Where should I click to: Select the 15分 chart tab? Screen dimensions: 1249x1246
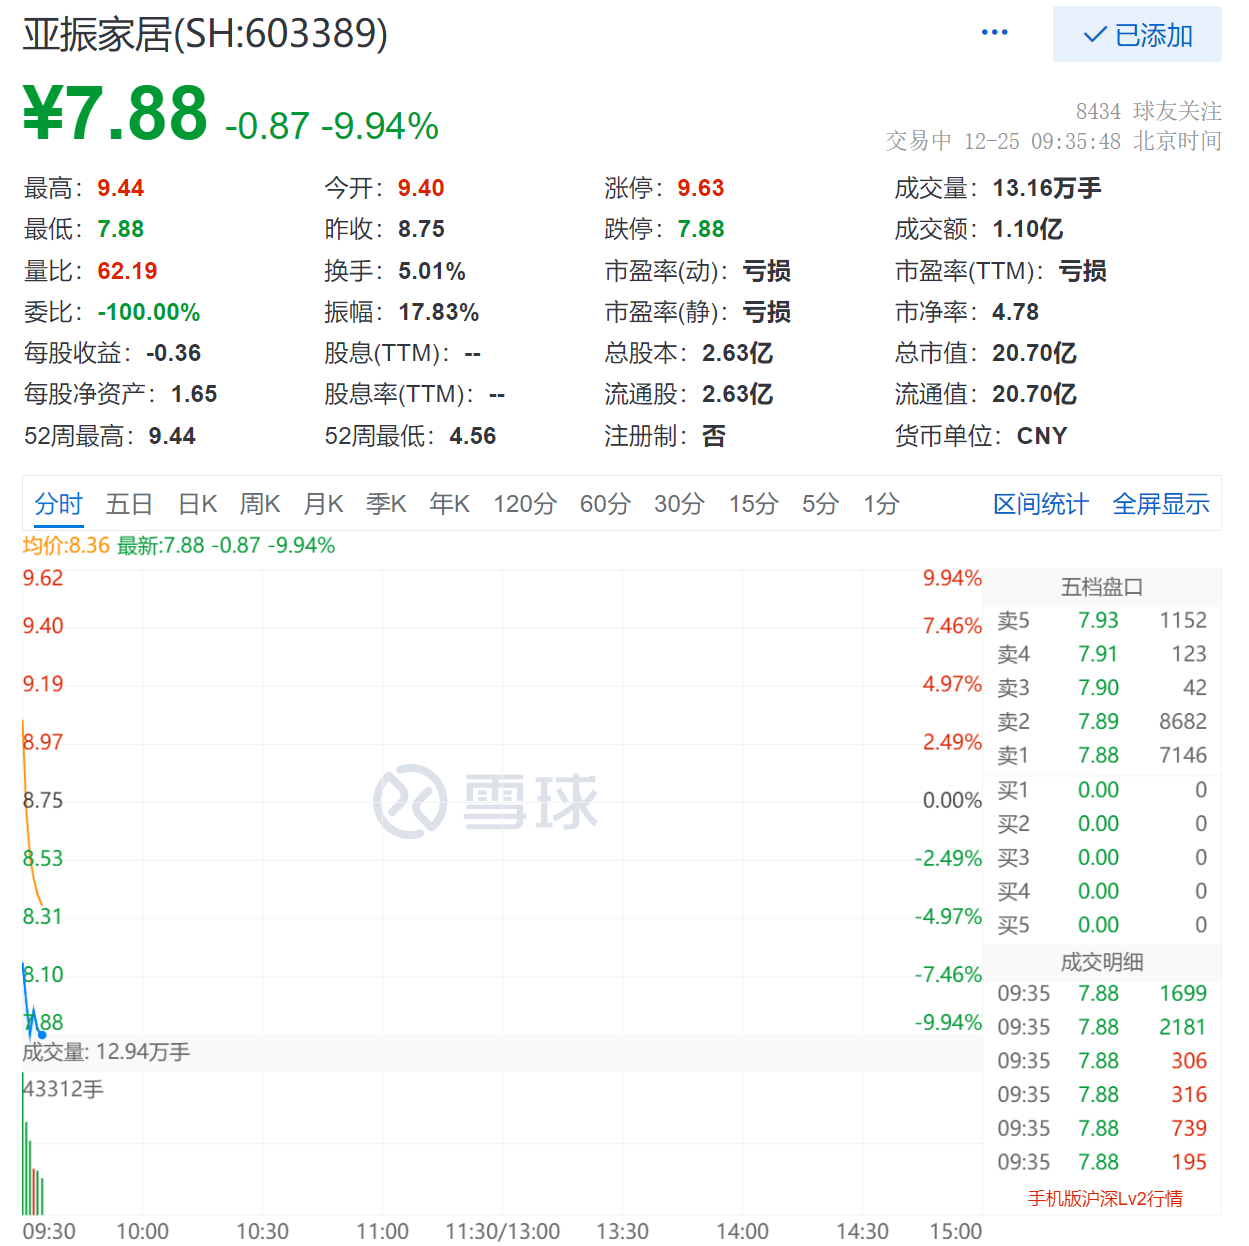coord(753,504)
